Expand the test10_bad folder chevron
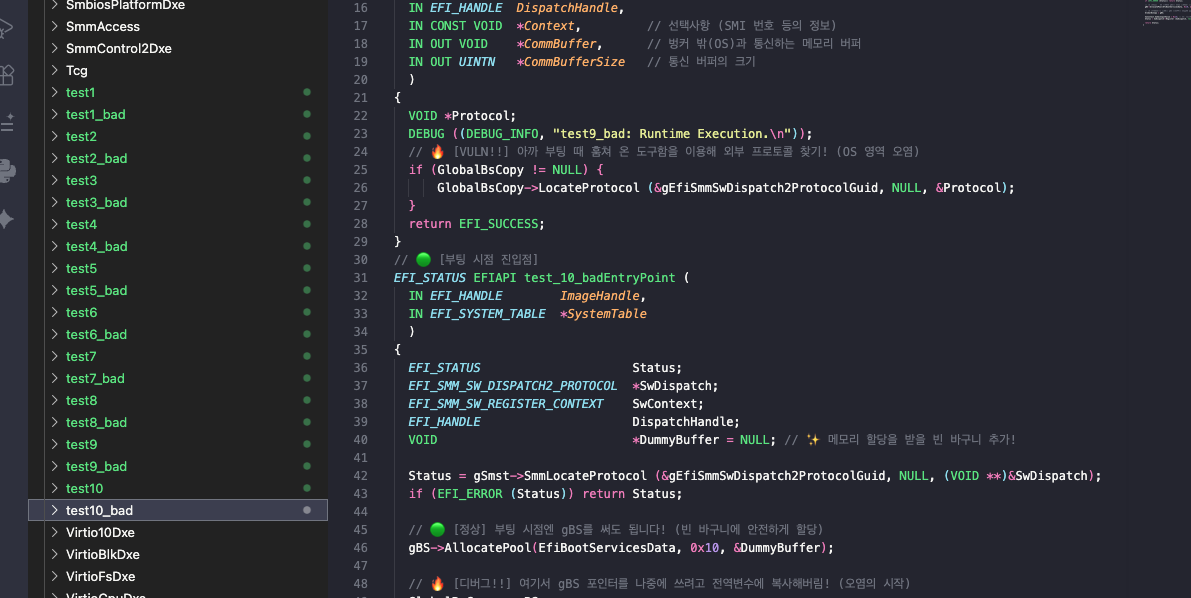This screenshot has width=1191, height=598. (54, 510)
